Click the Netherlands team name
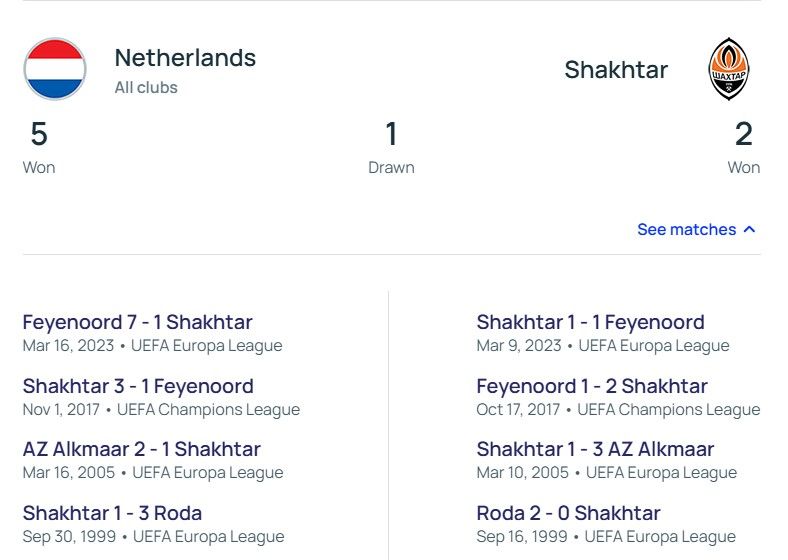 coord(185,58)
